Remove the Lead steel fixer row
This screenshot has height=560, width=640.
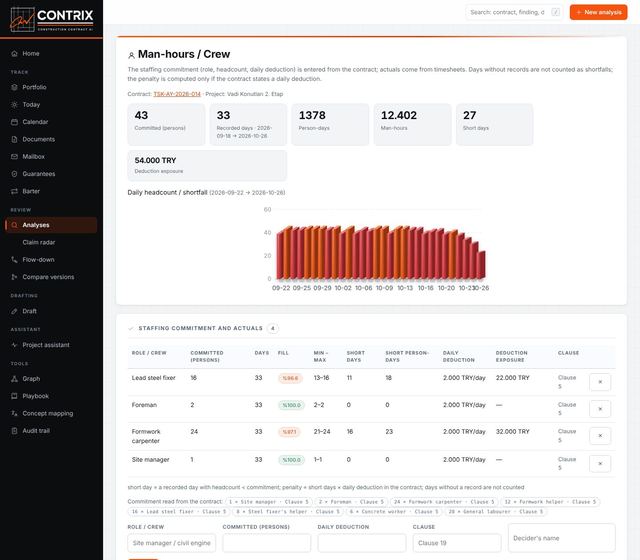600,382
